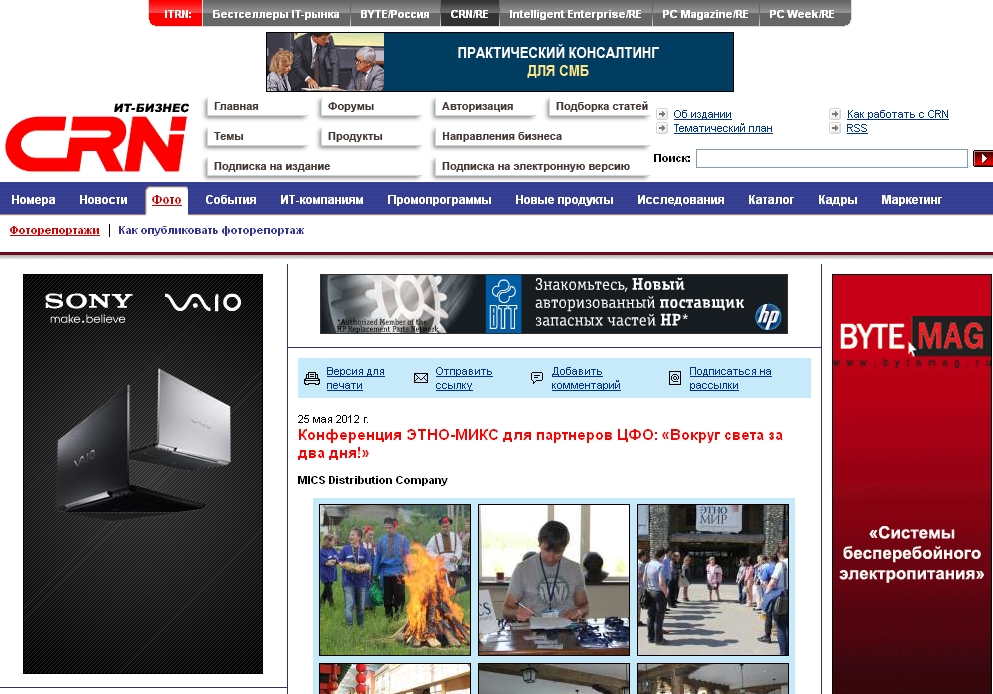Go to Новости in blue navigation bar

coord(103,199)
